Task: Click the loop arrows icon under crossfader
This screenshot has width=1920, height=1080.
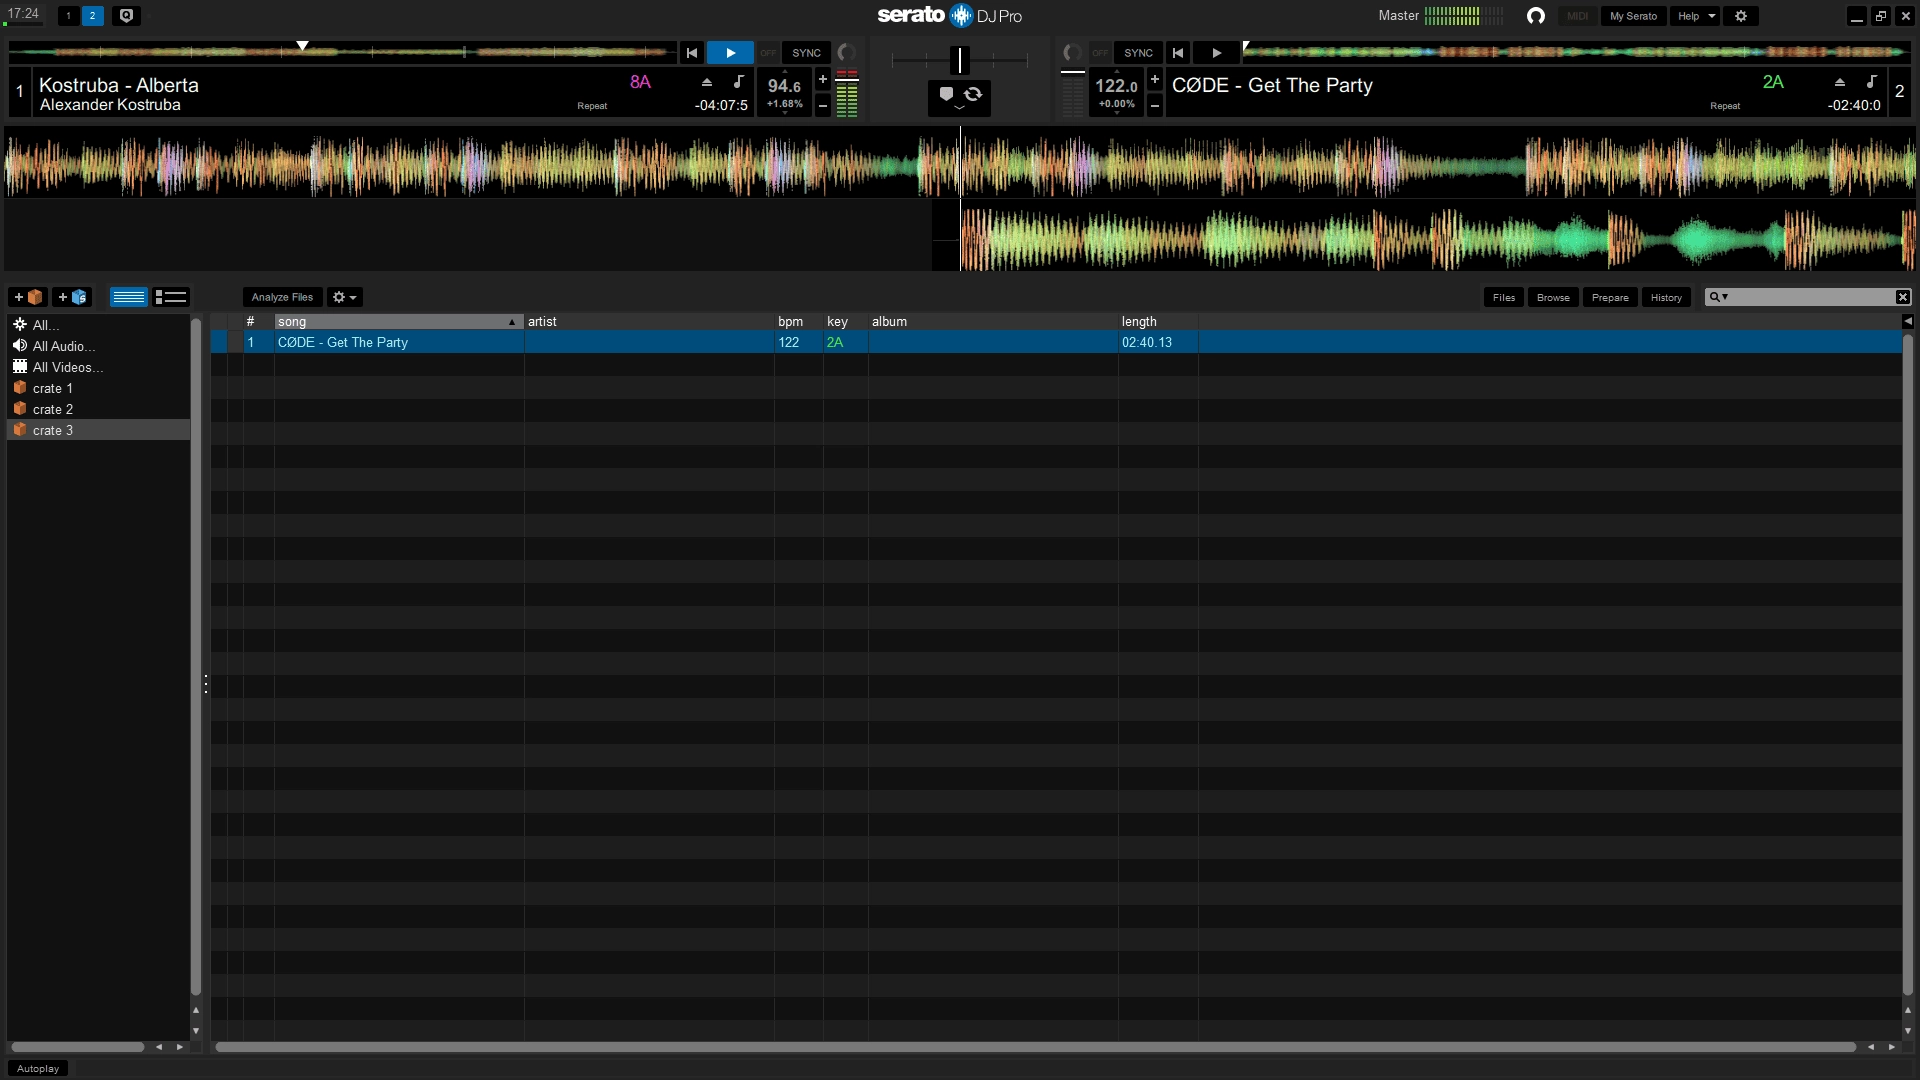Action: pyautogui.click(x=973, y=94)
